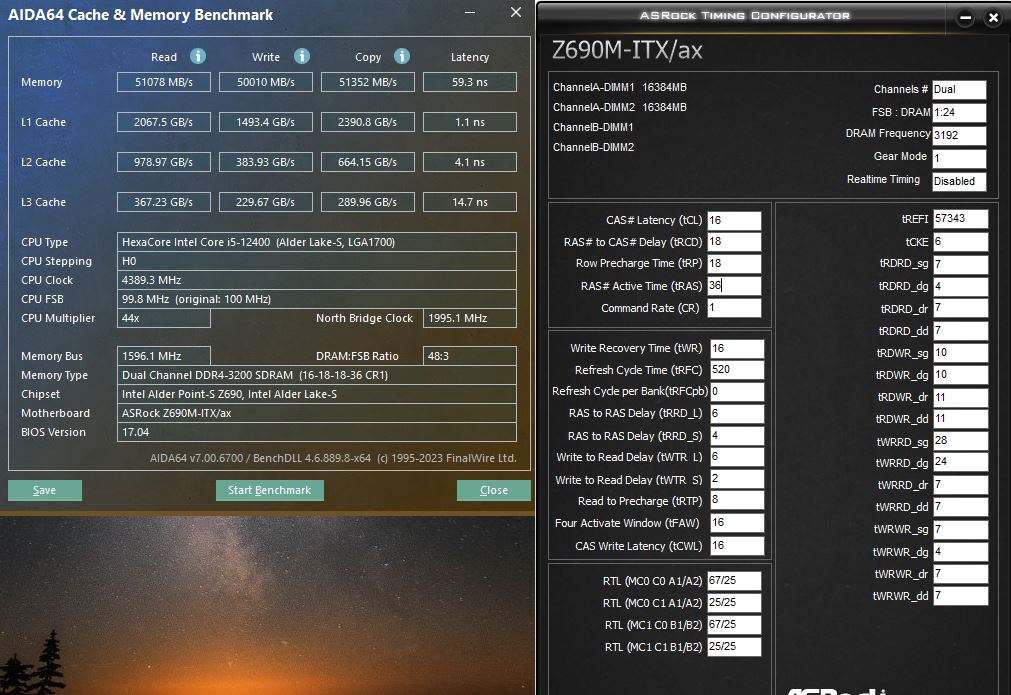Click the tWRWR_dd field
This screenshot has width=1011, height=695.
(960, 596)
